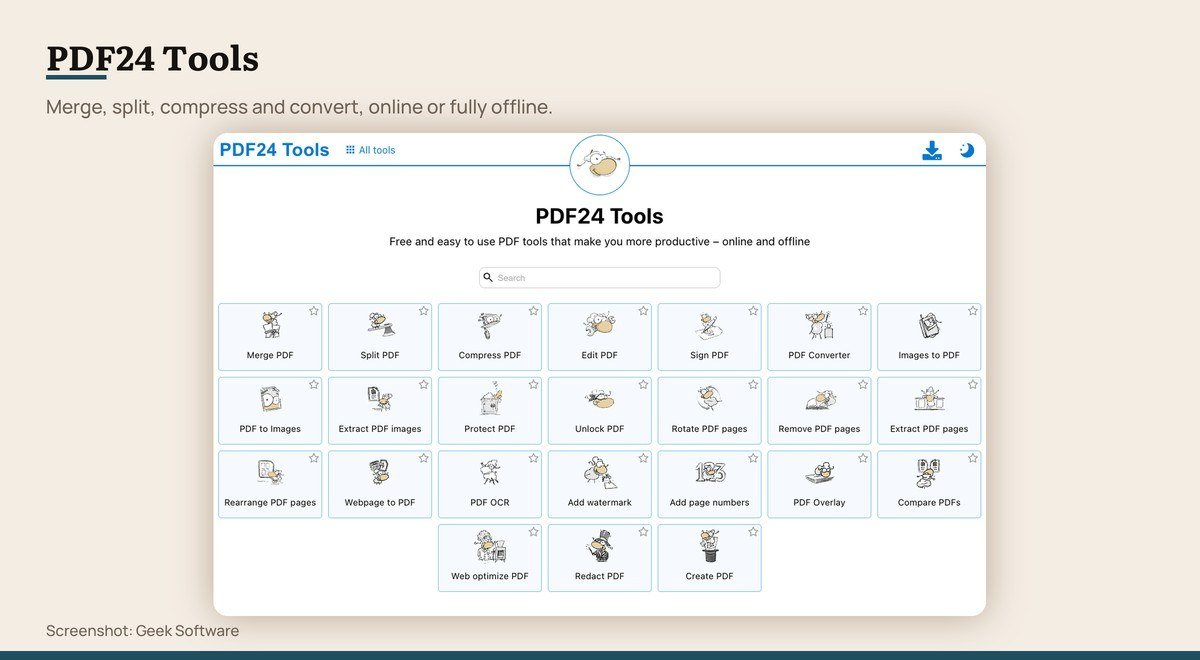Open the Rearrange PDF pages icon
The image size is (1200, 660).
point(270,473)
